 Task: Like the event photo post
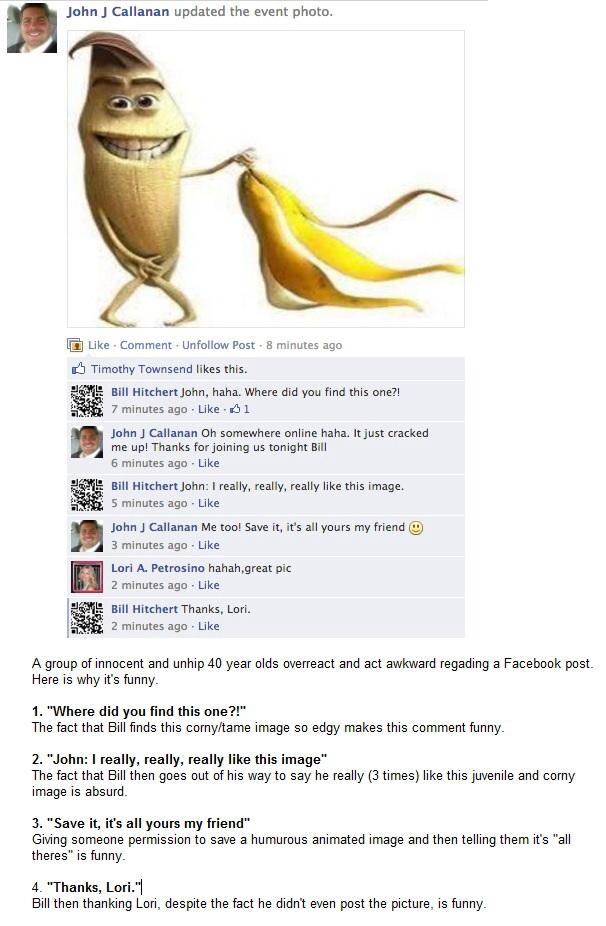[99, 345]
